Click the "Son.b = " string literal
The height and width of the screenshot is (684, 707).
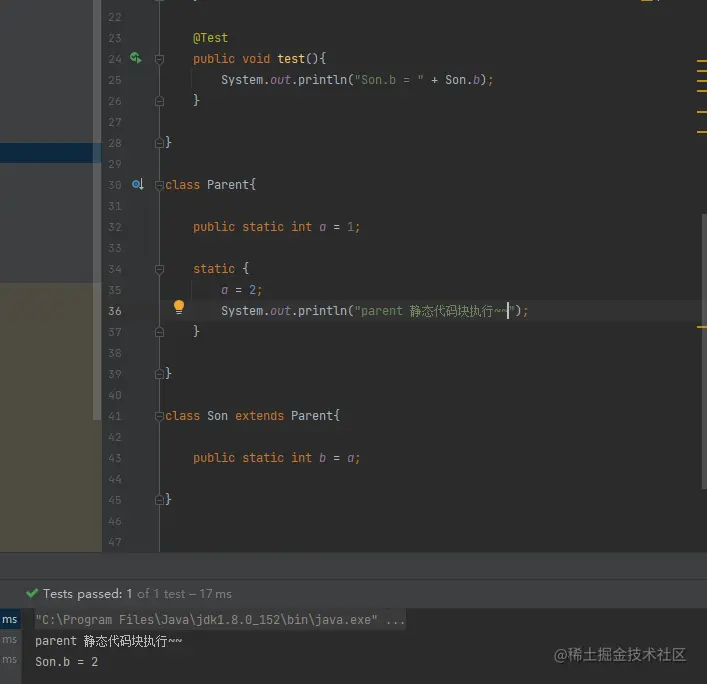point(389,80)
